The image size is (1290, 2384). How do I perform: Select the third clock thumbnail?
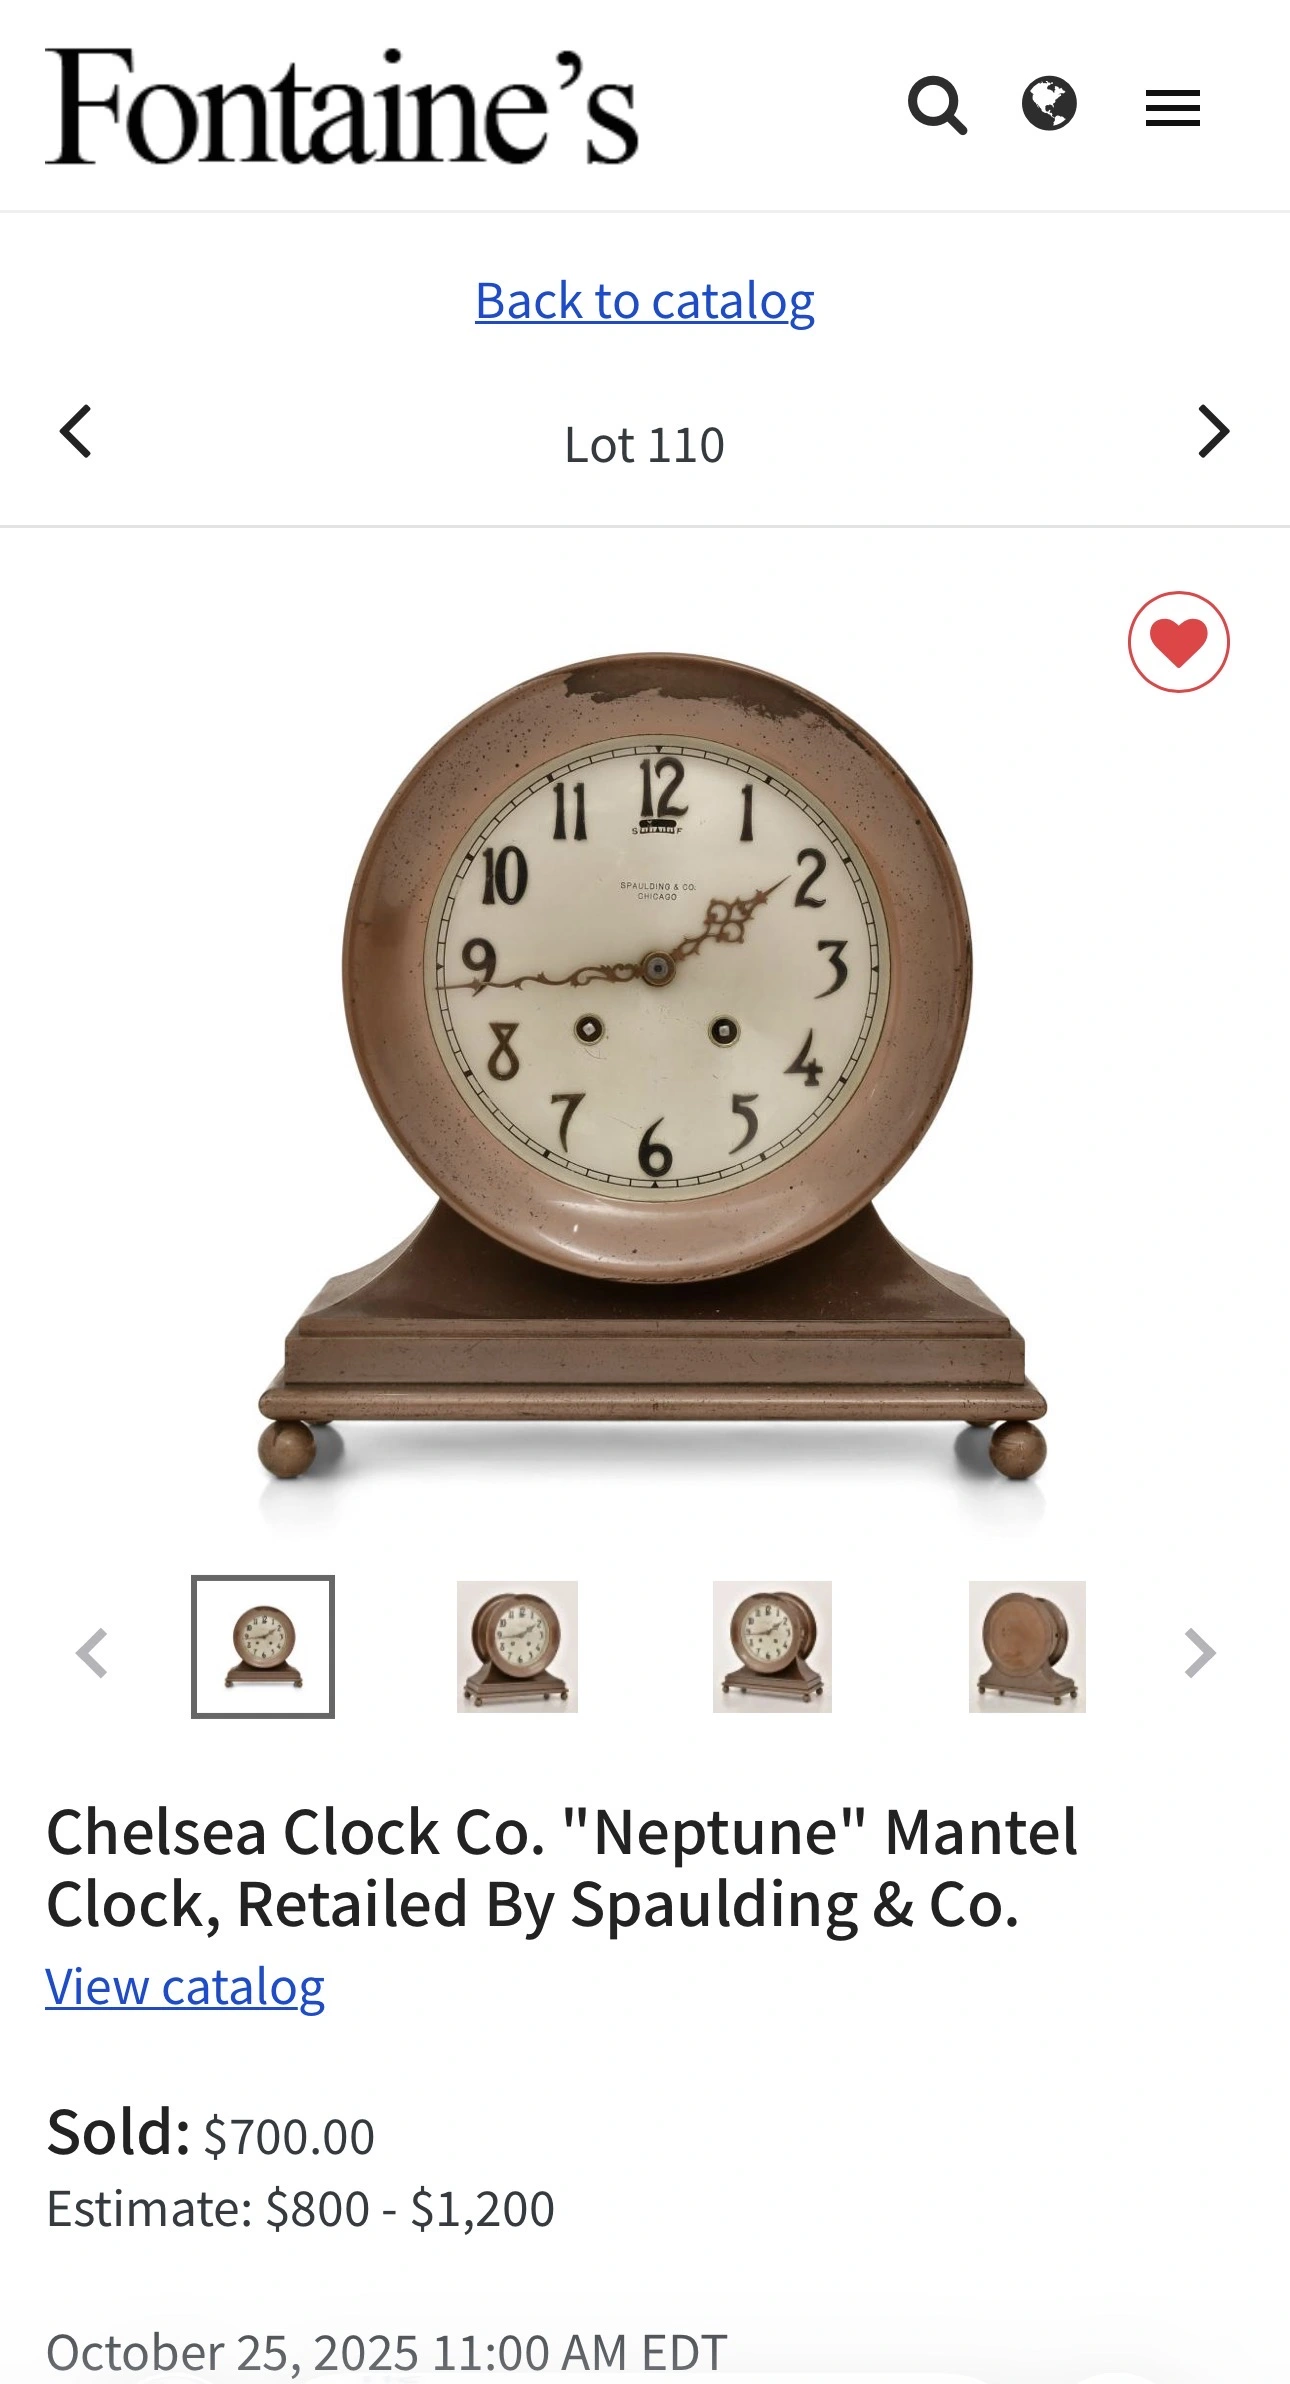coord(772,1647)
